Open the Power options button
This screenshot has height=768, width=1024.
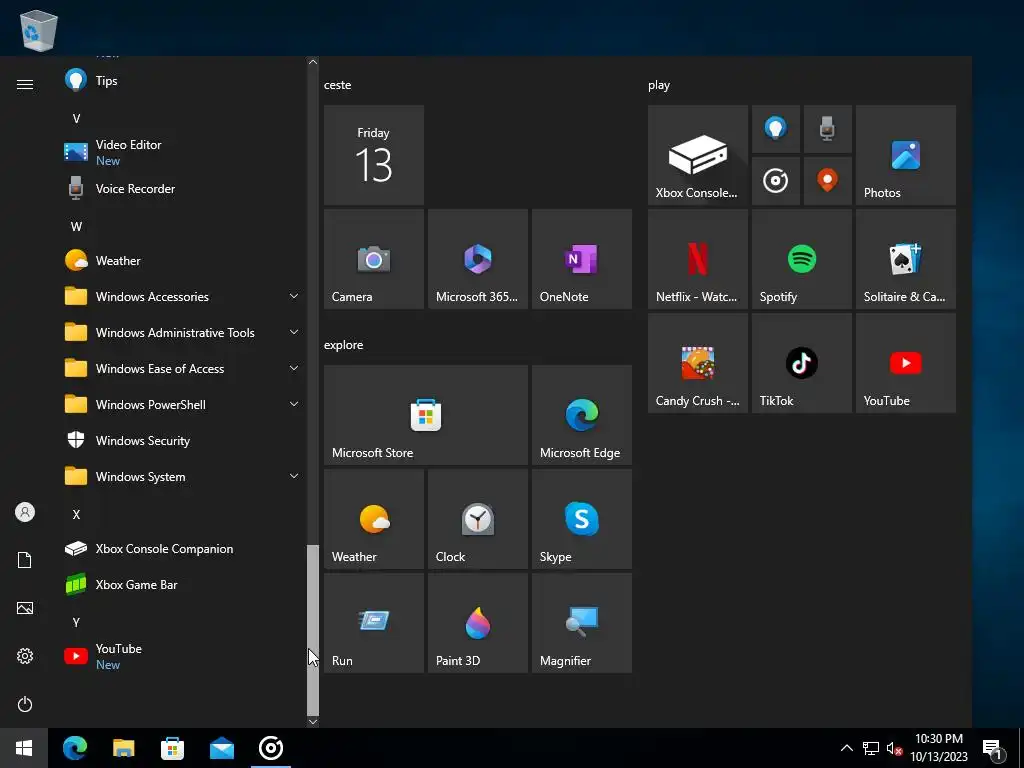click(25, 704)
